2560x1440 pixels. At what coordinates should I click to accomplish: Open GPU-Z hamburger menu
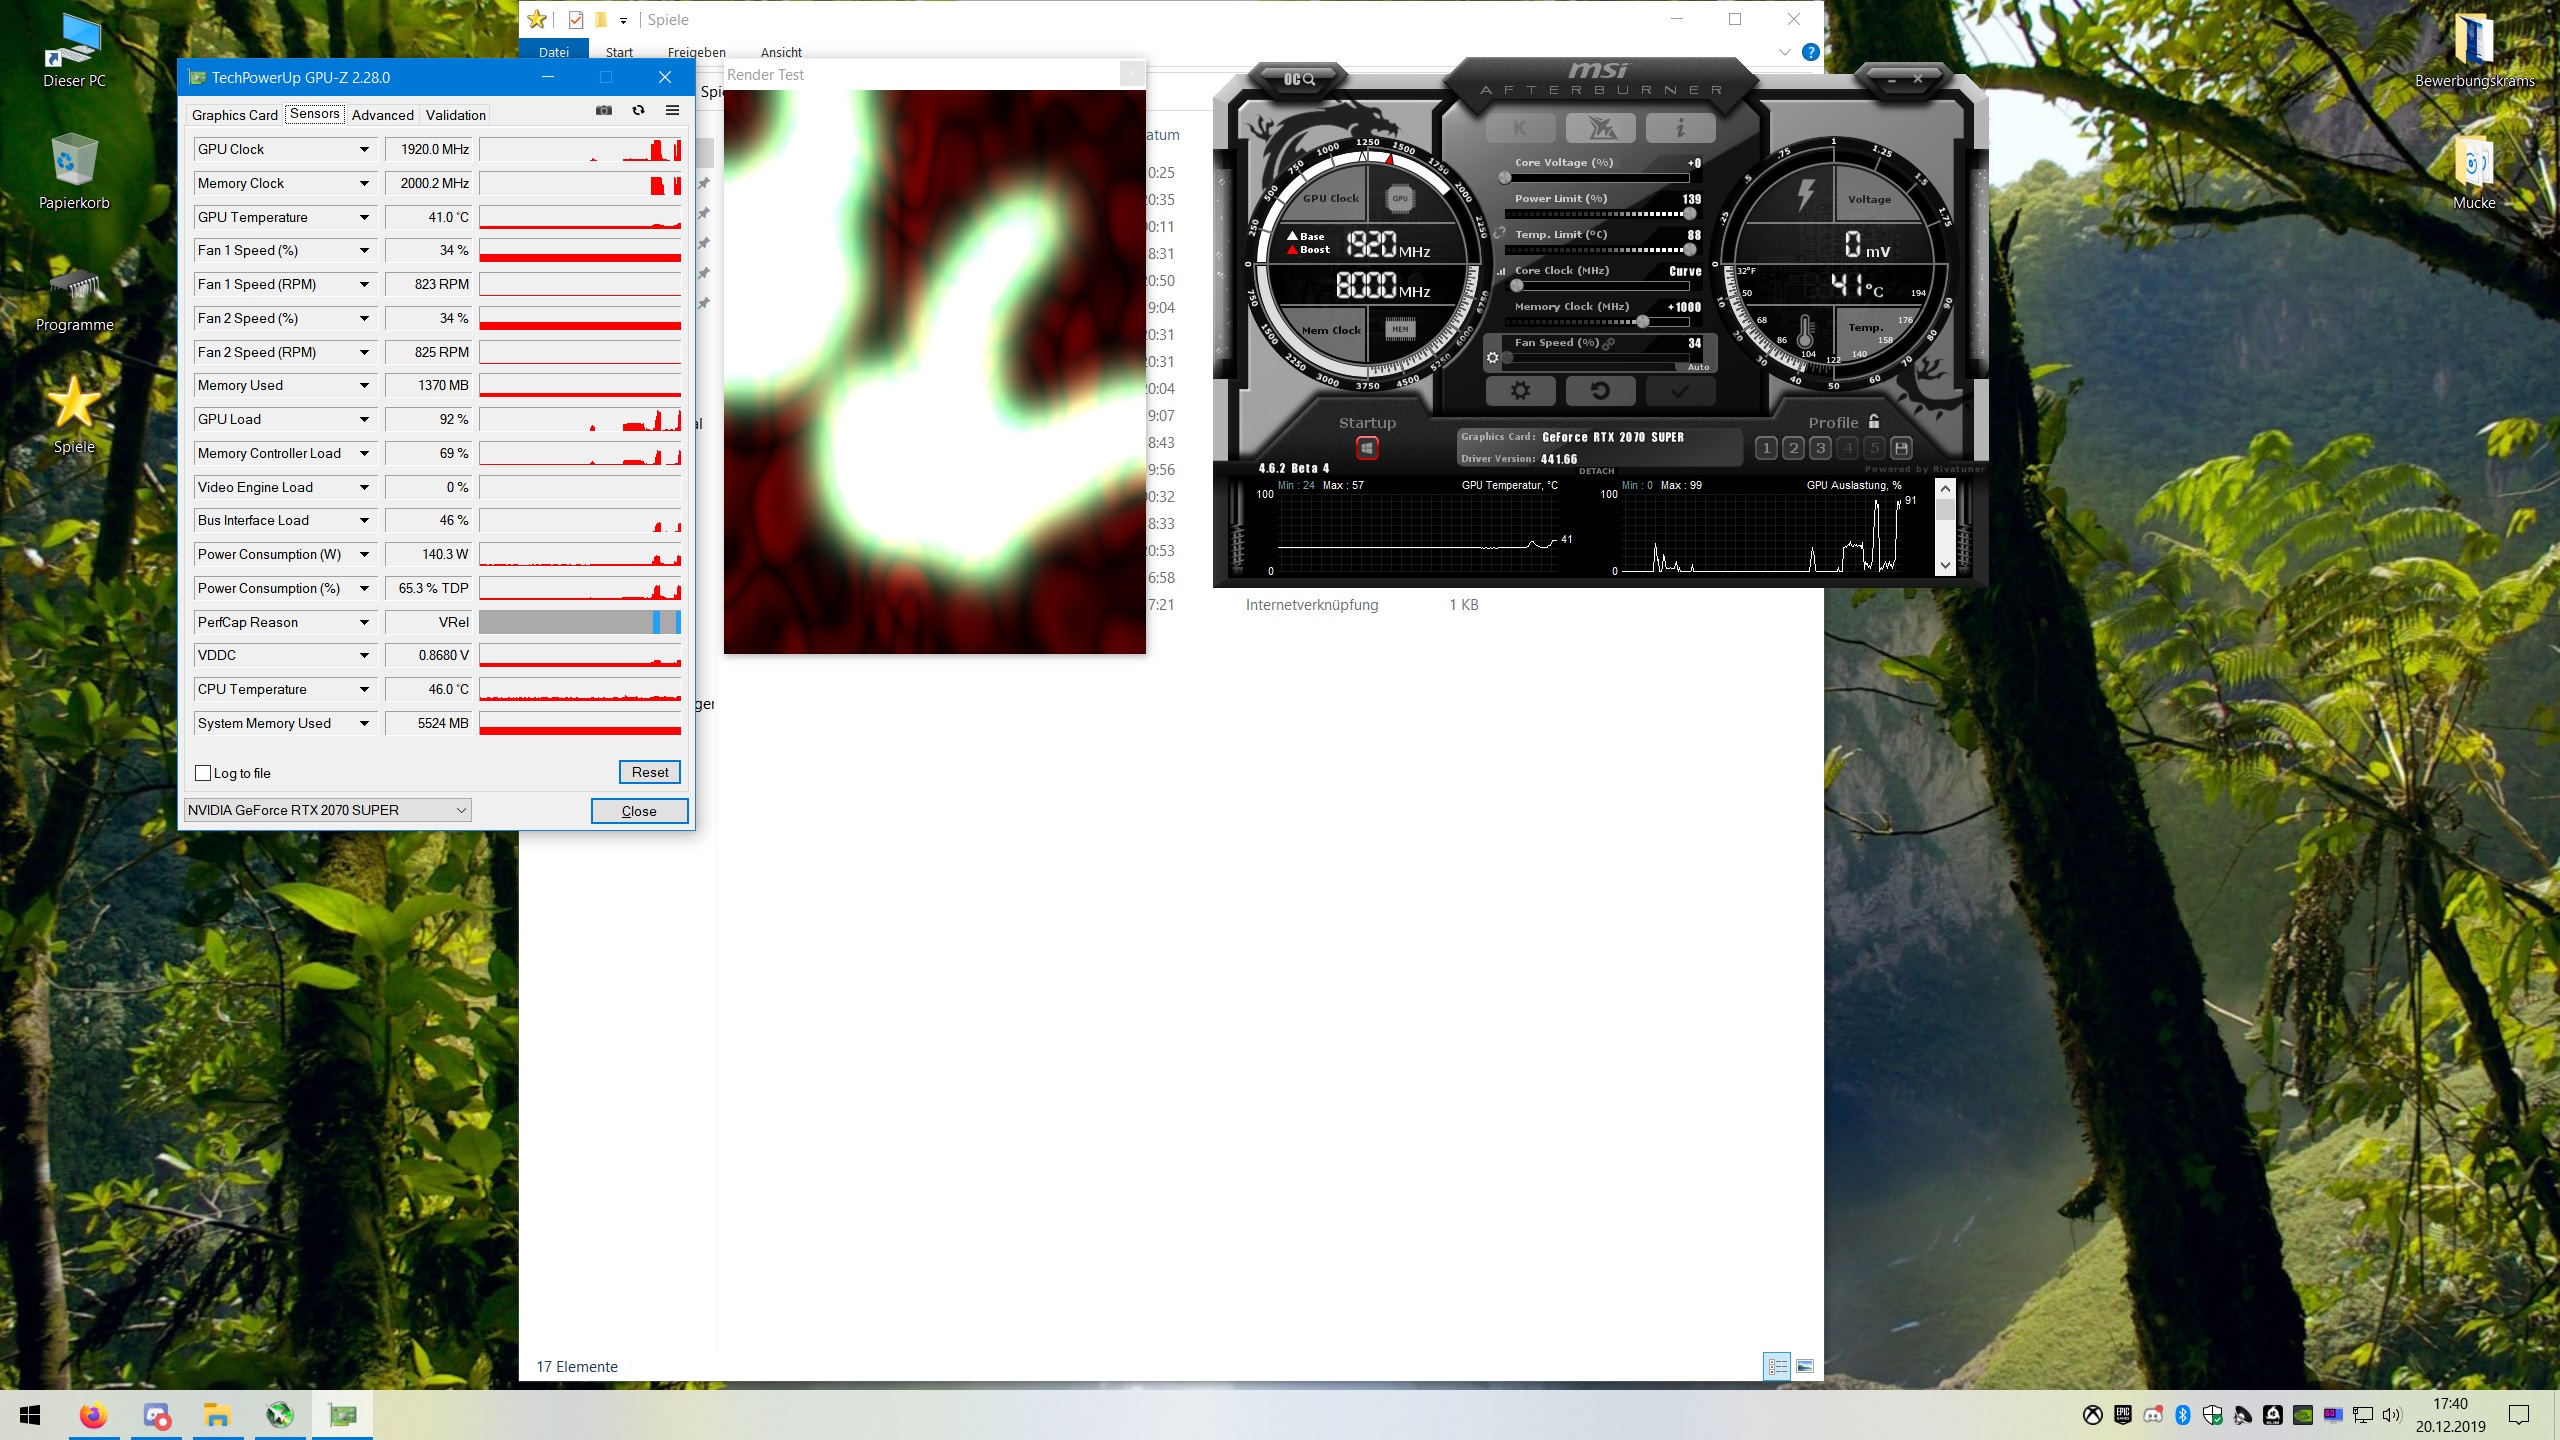point(672,111)
